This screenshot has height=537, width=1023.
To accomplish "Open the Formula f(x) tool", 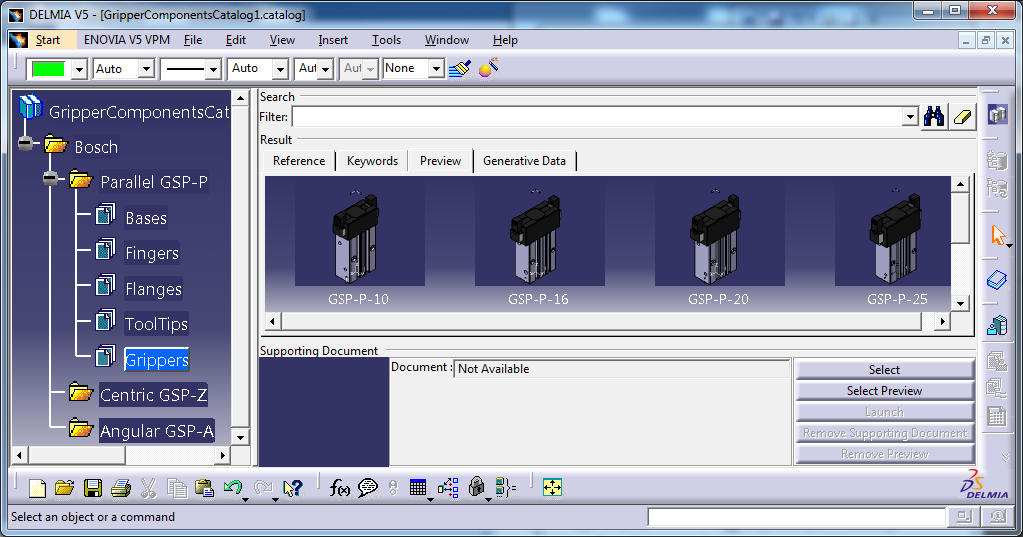I will pos(339,487).
